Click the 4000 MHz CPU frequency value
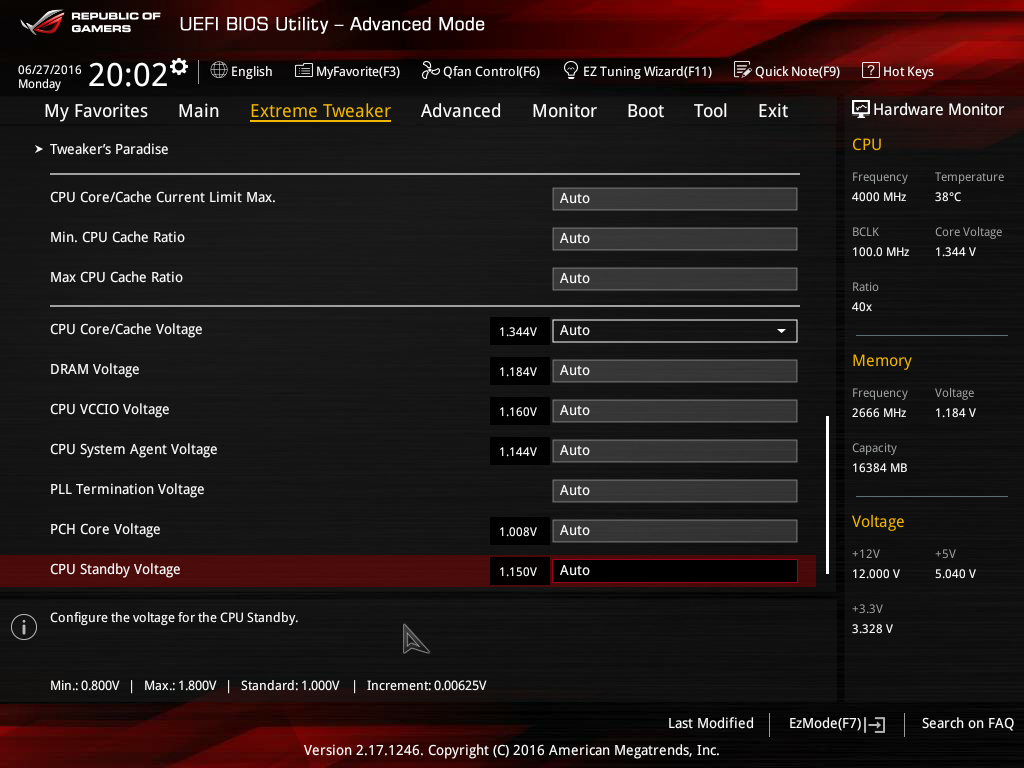This screenshot has width=1024, height=768. [x=878, y=197]
